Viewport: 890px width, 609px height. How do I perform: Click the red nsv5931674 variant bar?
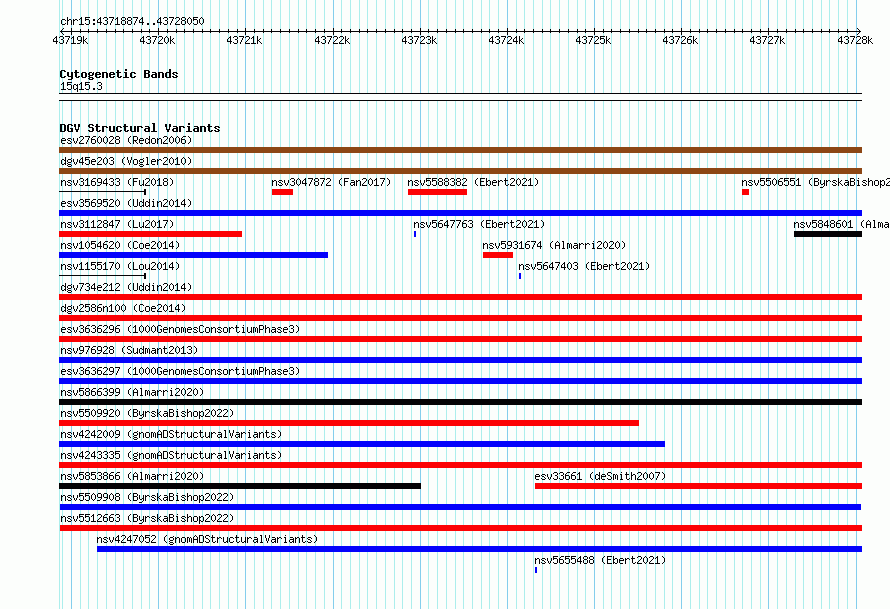pyautogui.click(x=498, y=255)
